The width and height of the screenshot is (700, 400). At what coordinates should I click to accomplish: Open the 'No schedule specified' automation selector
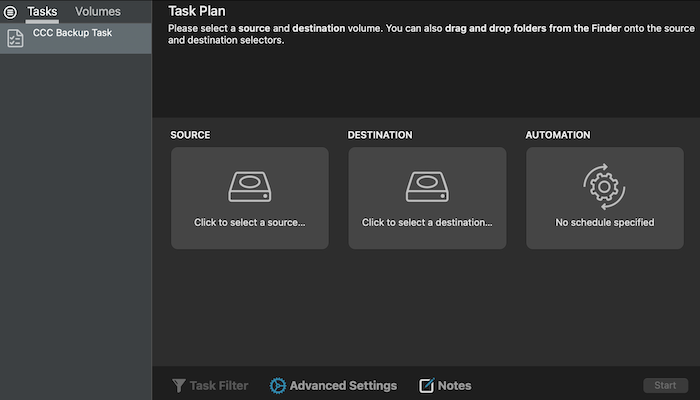click(x=604, y=222)
